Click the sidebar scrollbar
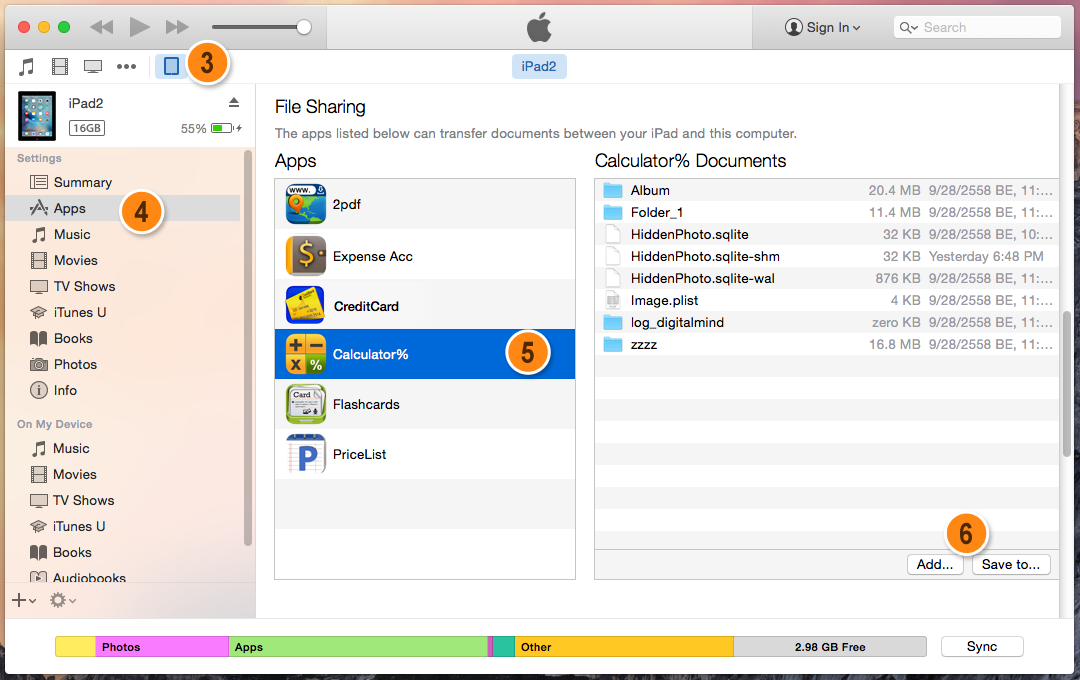The image size is (1080, 680). 248,349
